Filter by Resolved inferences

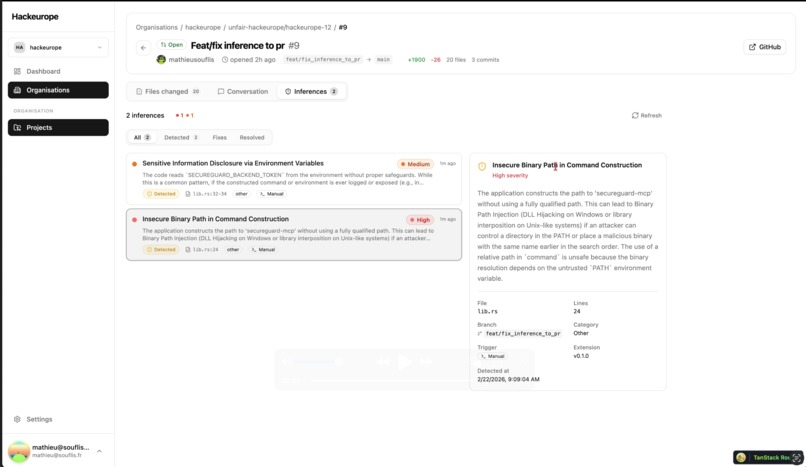(x=252, y=138)
